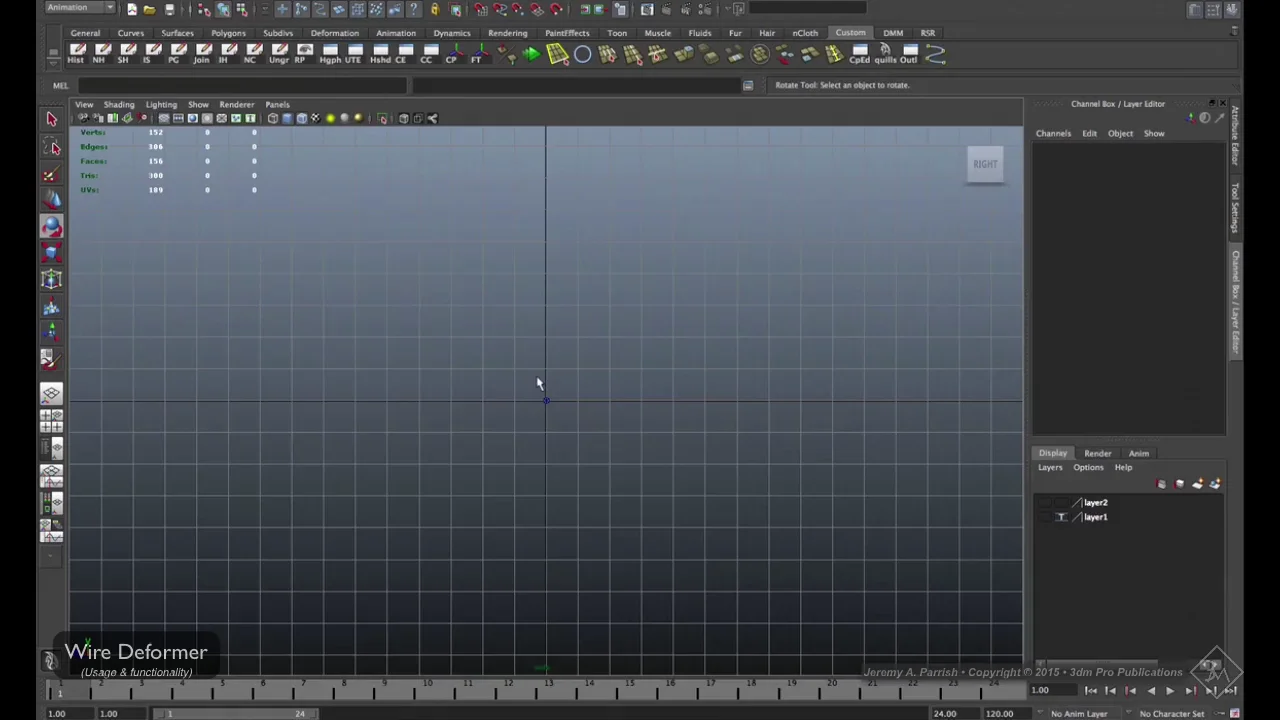This screenshot has width=1280, height=720.
Task: Choose the Move tool in toolbox
Action: pos(52,201)
